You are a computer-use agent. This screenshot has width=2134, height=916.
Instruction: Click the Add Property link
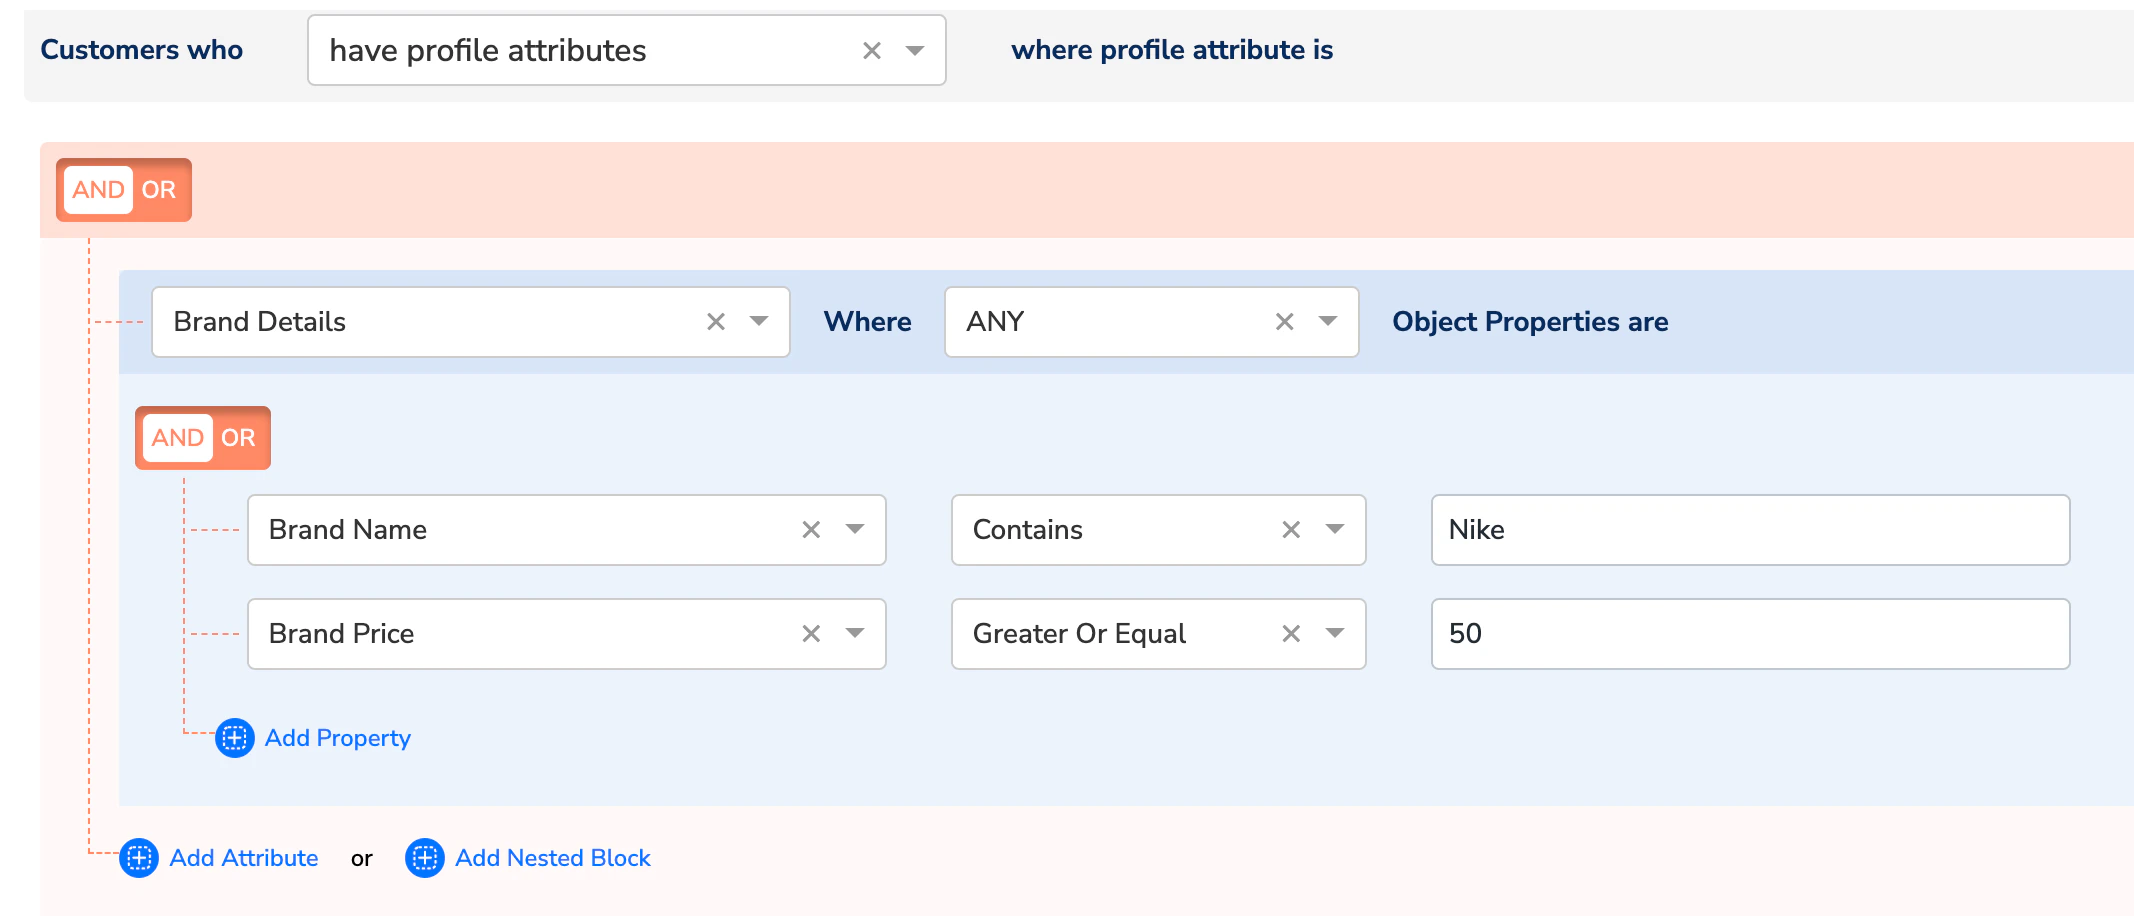click(338, 738)
